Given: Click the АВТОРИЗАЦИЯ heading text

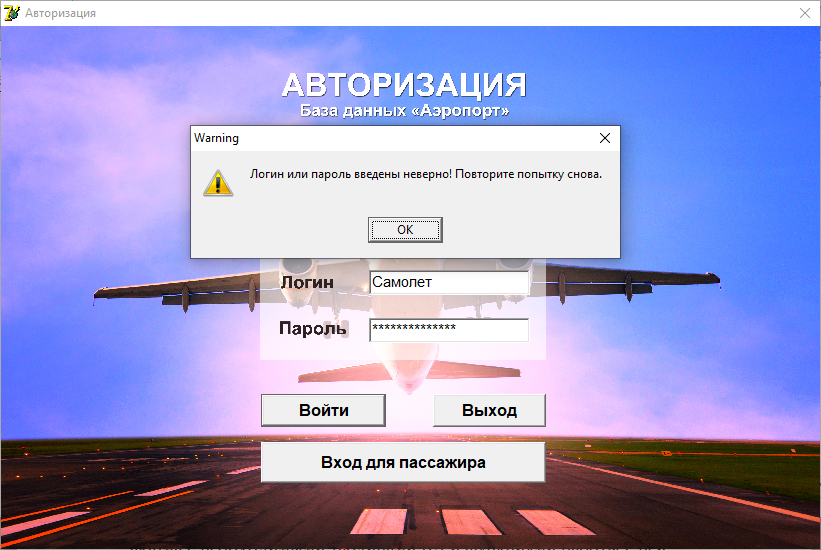Looking at the screenshot, I should point(404,85).
